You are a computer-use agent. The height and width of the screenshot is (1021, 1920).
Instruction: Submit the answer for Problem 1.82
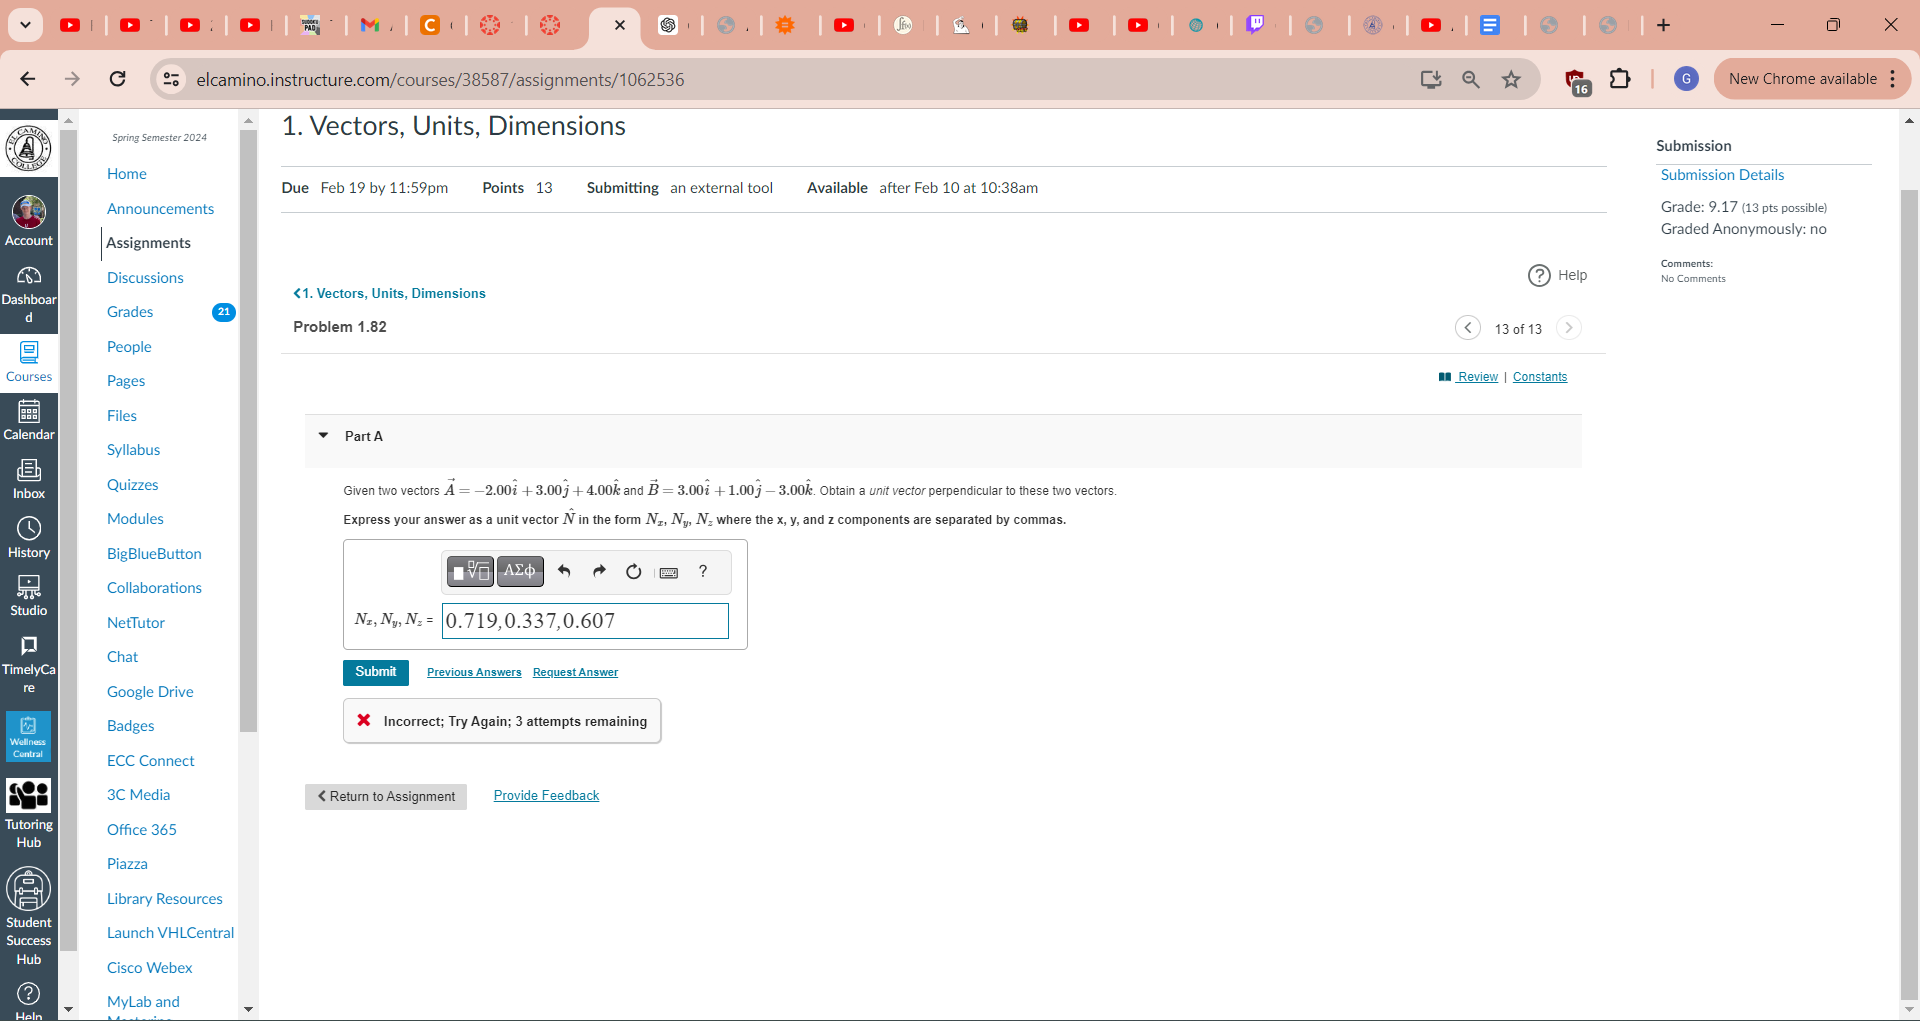376,672
